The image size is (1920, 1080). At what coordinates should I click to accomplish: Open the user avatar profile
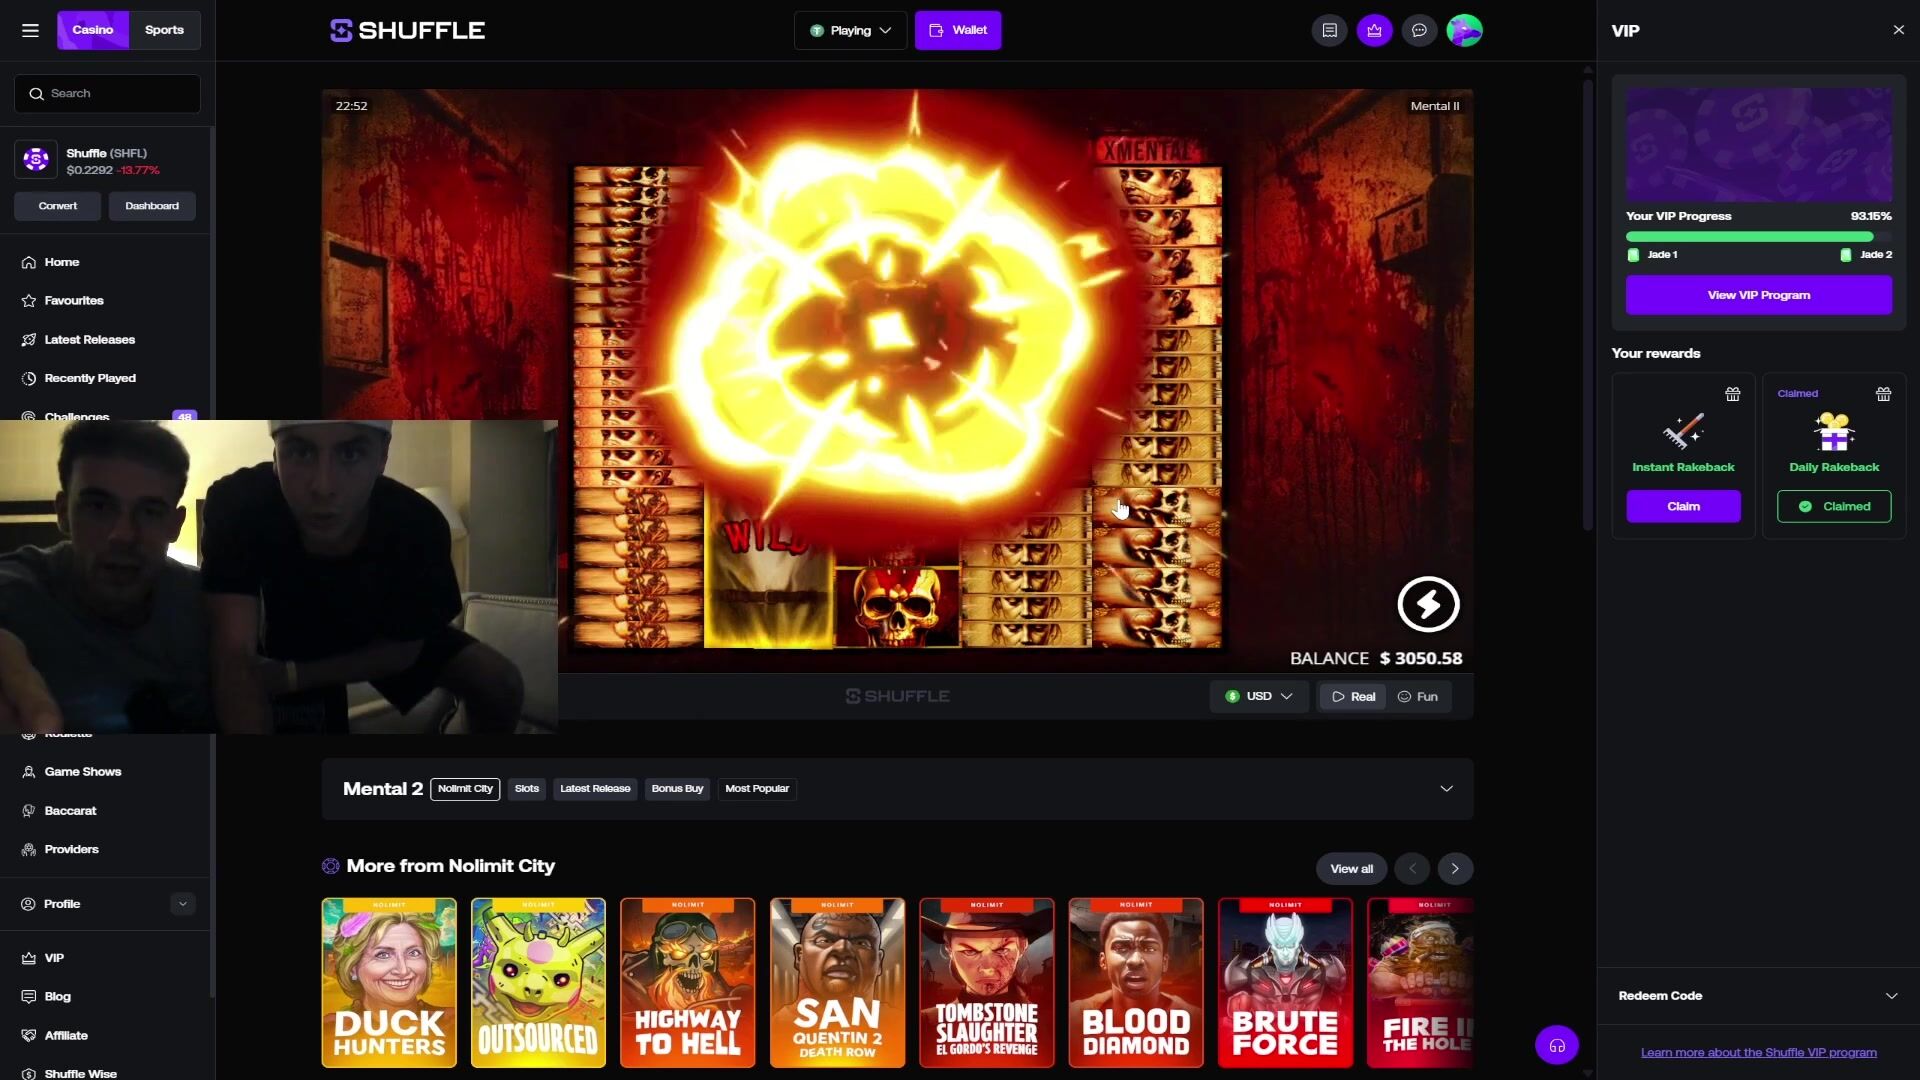click(x=1464, y=30)
